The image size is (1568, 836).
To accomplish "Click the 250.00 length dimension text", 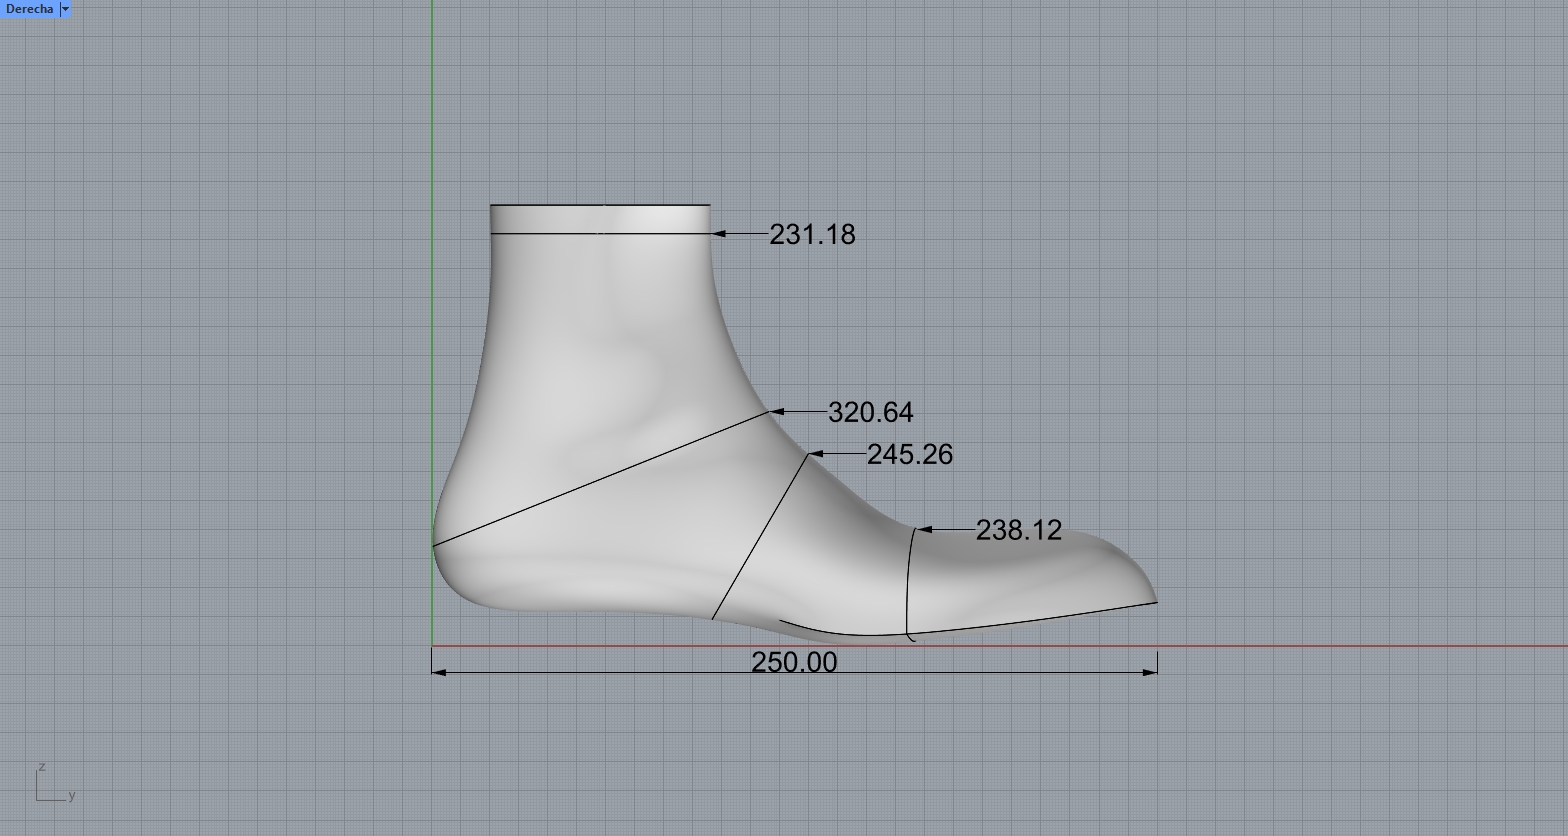I will click(x=794, y=662).
